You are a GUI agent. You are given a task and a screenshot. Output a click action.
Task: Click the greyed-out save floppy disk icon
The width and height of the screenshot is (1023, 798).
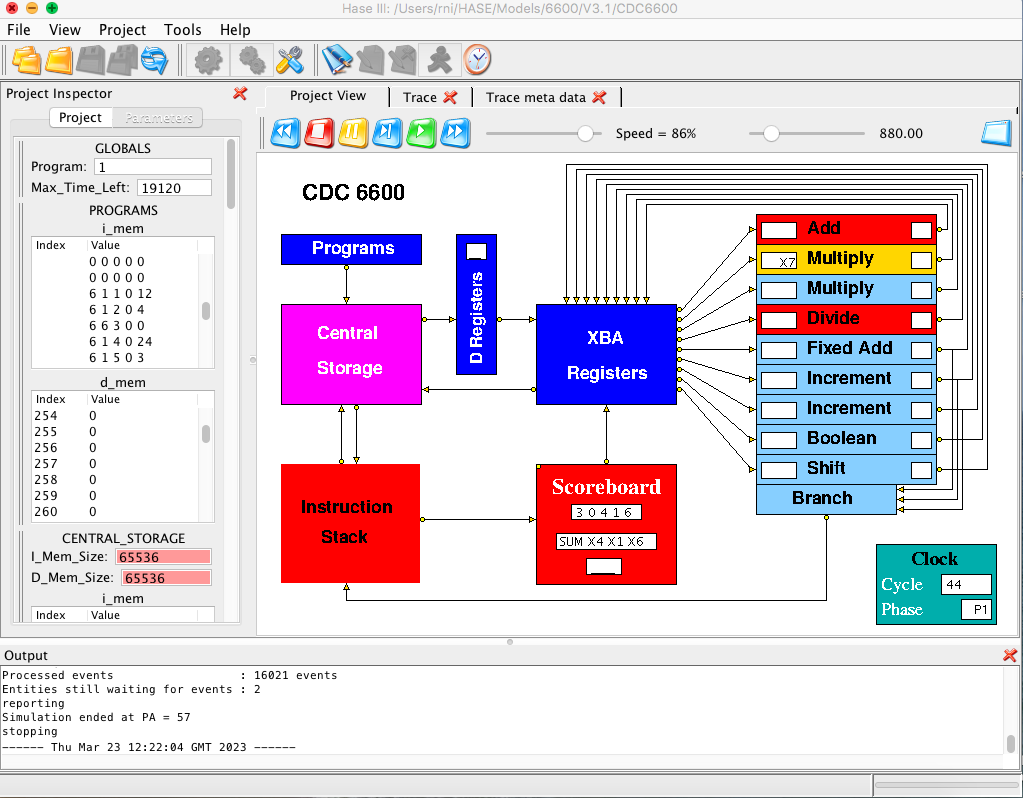pyautogui.click(x=91, y=60)
